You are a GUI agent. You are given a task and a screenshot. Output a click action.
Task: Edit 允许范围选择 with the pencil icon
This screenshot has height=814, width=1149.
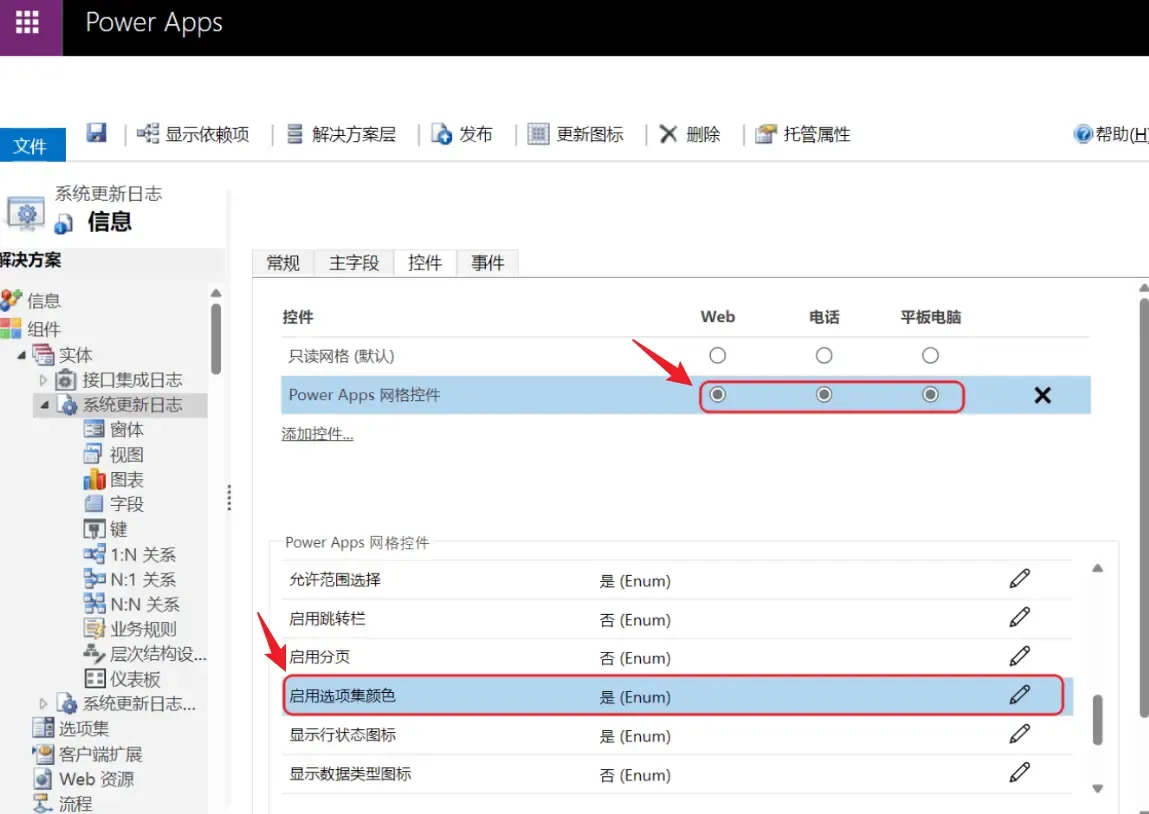[1019, 579]
